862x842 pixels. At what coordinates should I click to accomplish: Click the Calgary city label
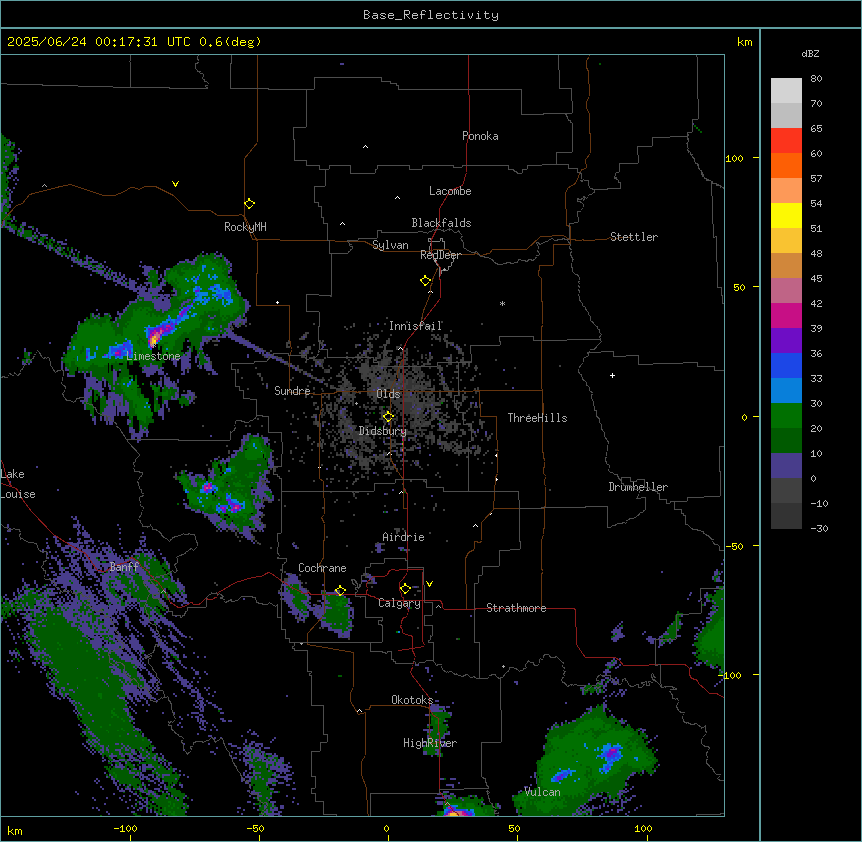click(x=399, y=603)
